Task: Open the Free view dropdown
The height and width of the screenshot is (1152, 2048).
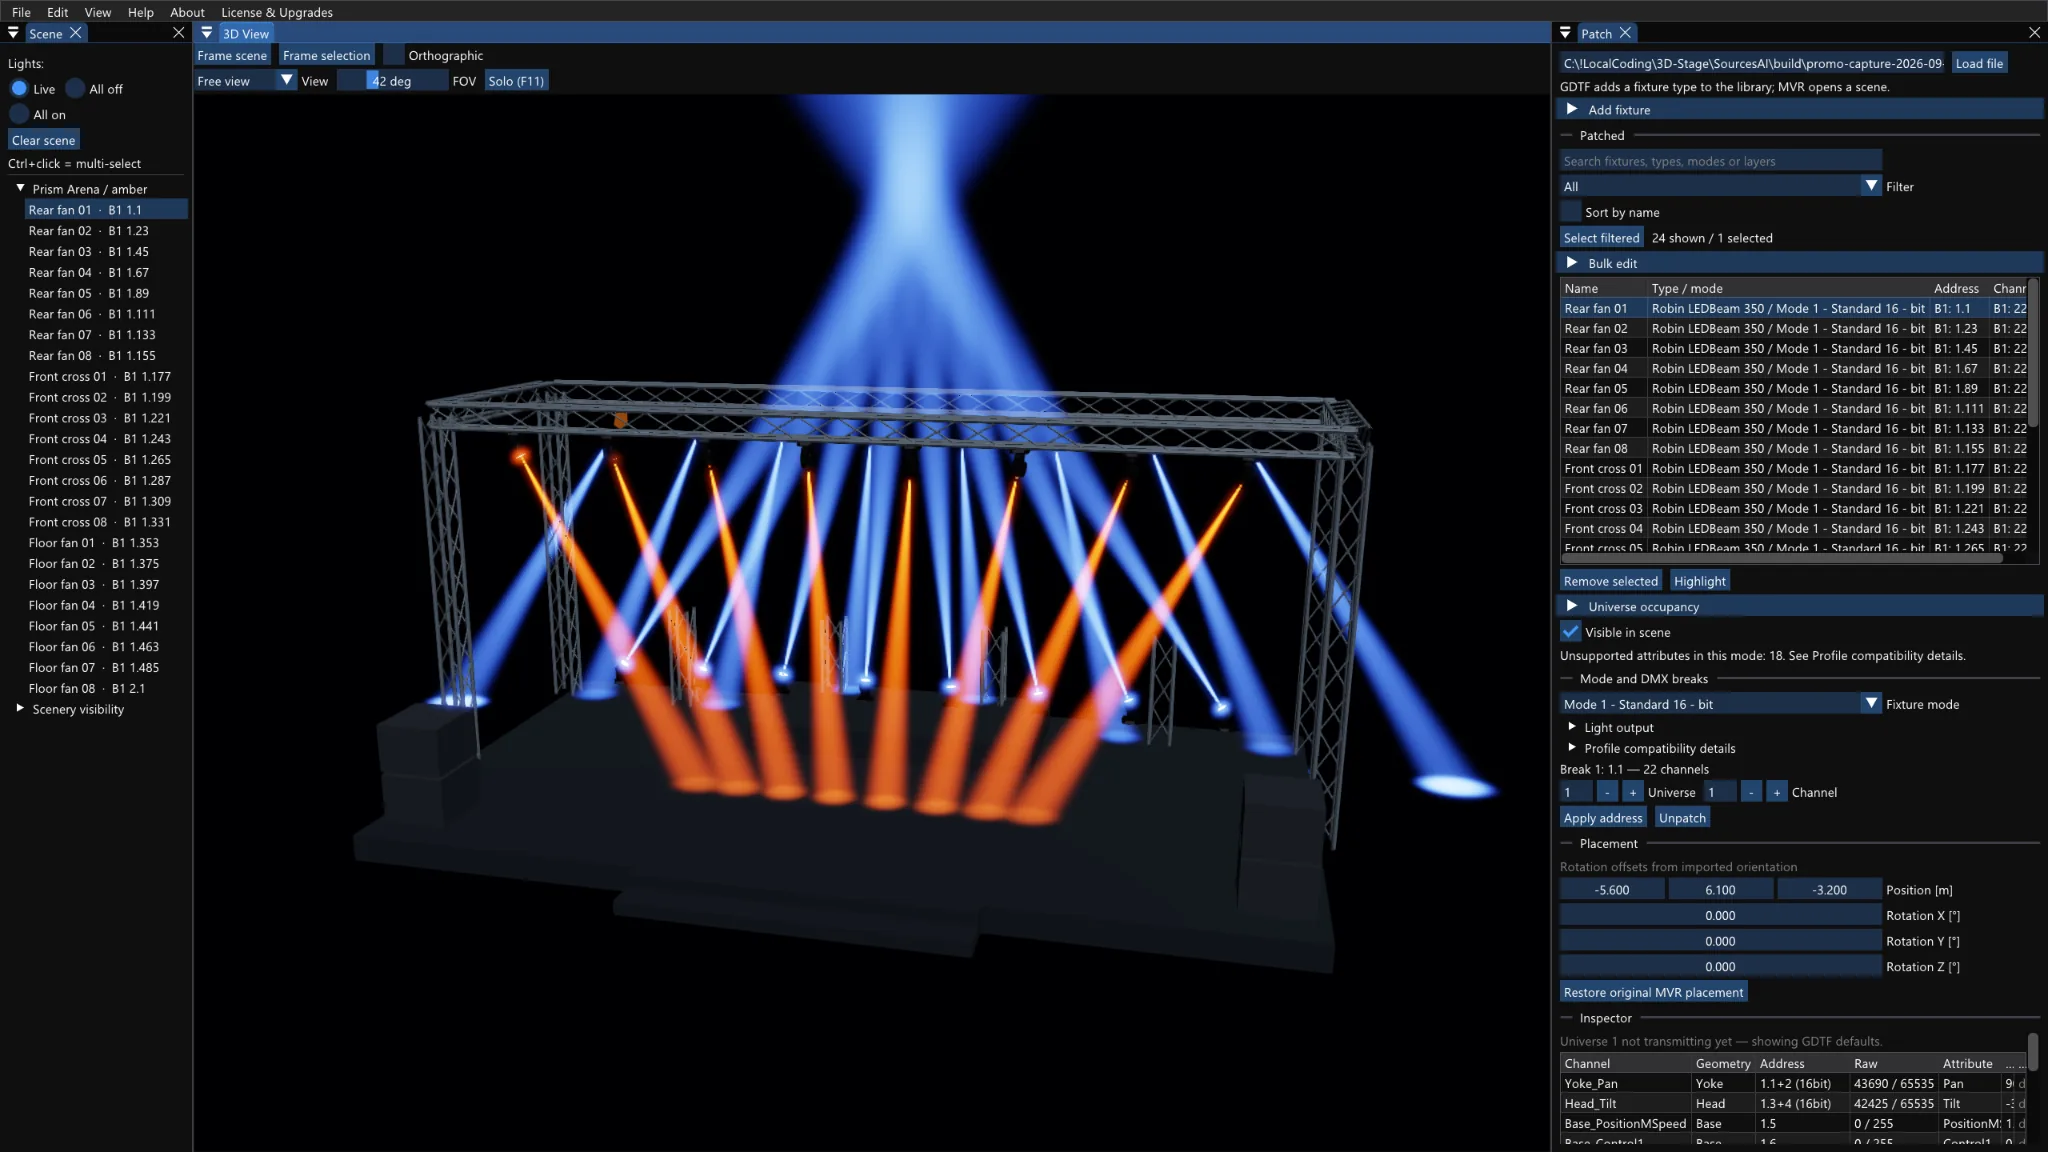Action: [245, 81]
